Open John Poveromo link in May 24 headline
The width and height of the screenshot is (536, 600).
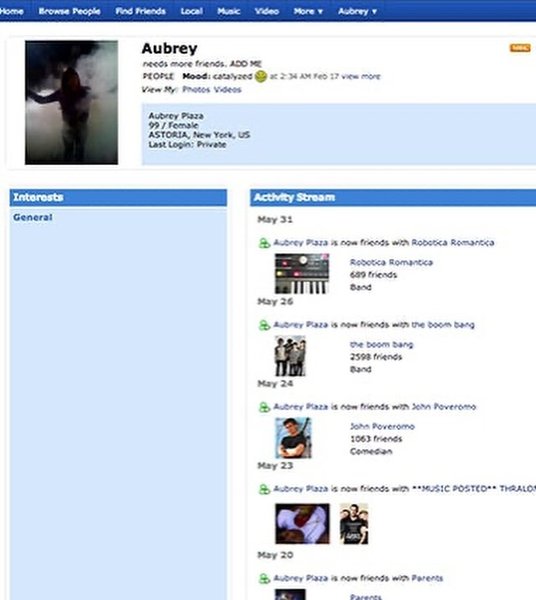(444, 407)
